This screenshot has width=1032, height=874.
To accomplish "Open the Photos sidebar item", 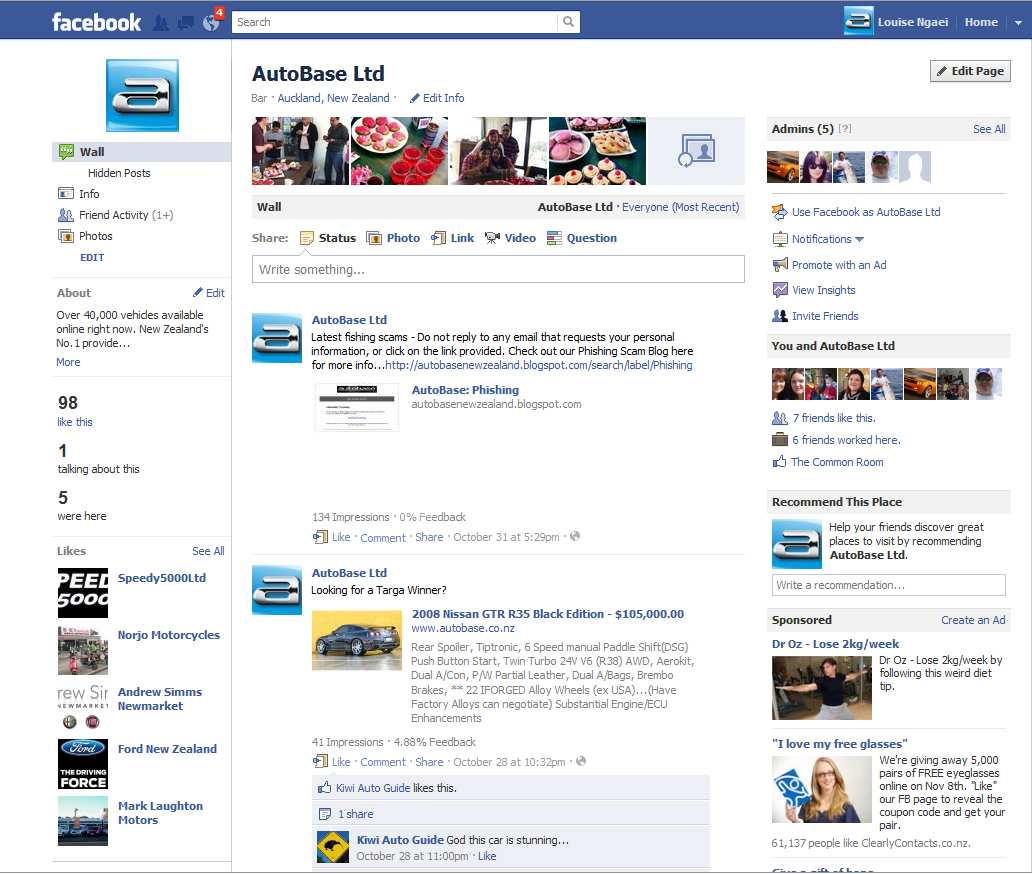I will coord(95,236).
